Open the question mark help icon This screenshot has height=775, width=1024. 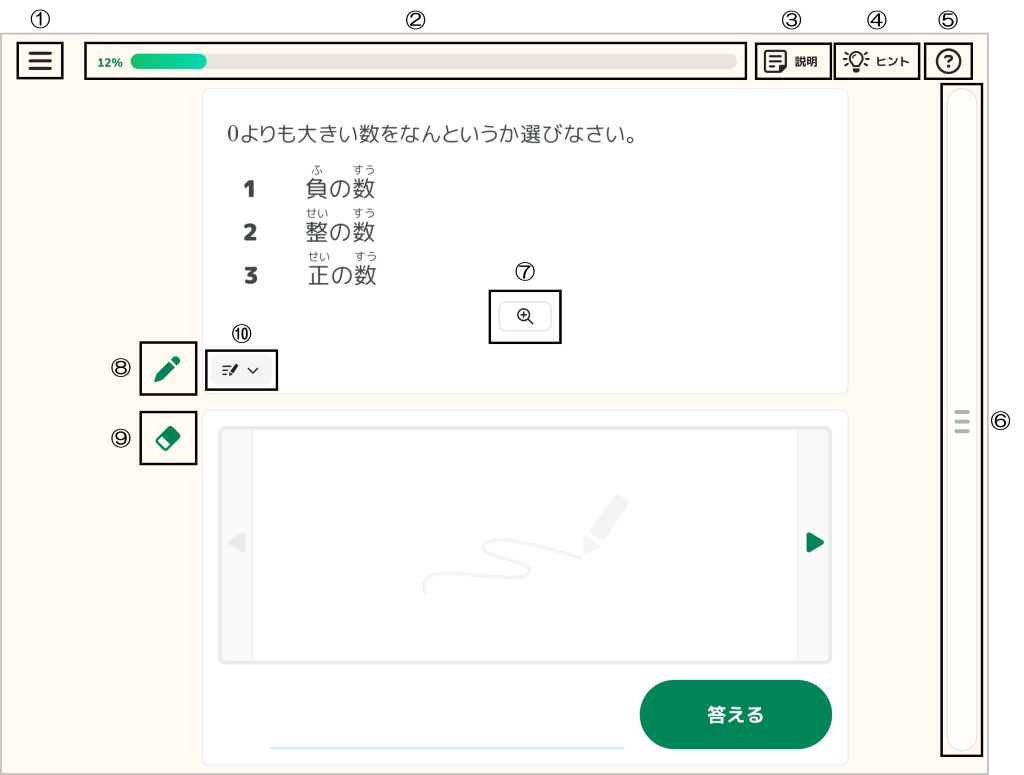948,61
